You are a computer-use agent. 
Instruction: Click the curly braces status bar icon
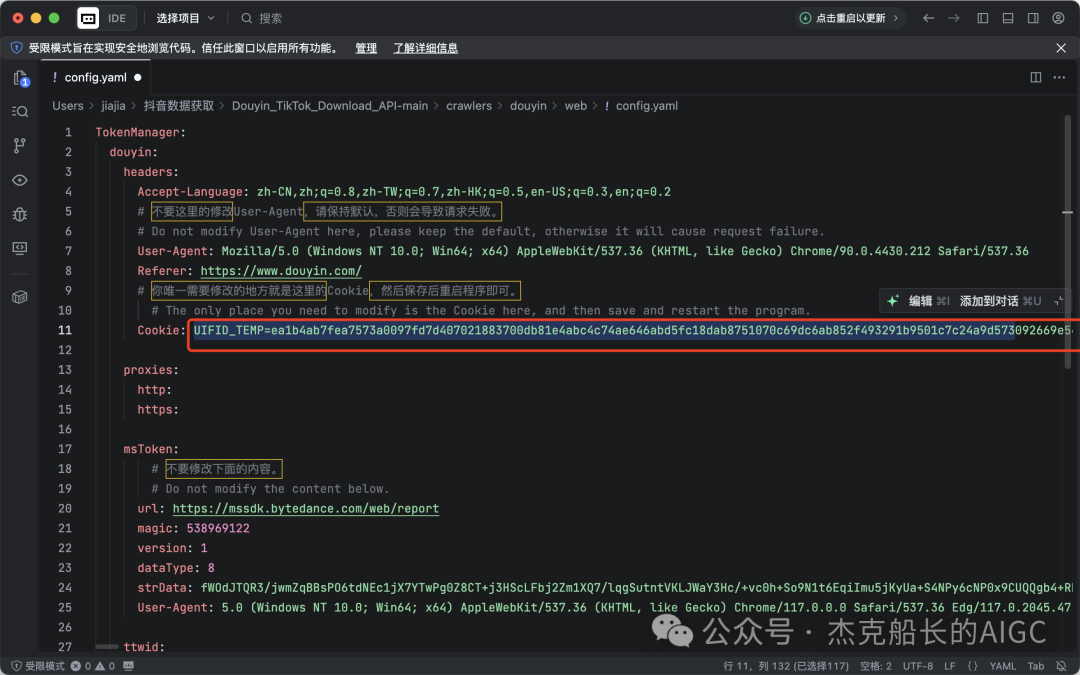point(973,666)
